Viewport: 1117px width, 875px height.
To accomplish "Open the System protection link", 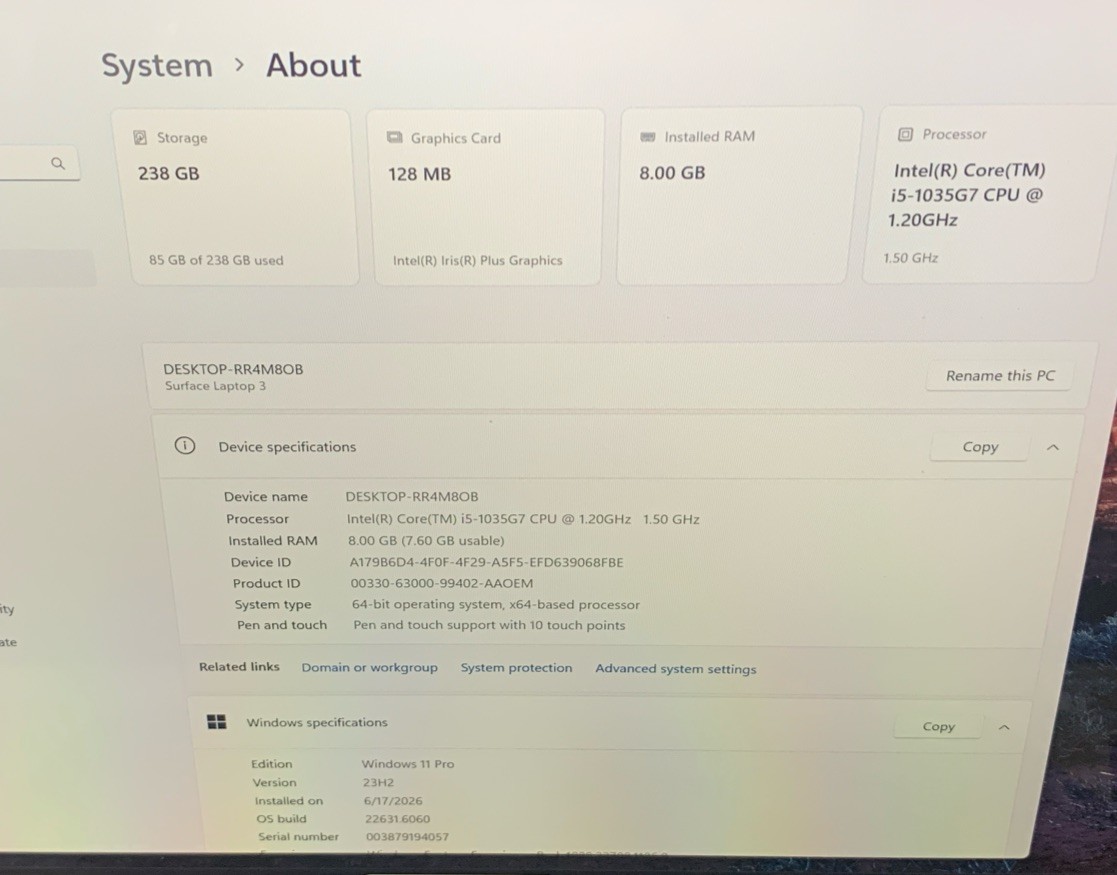I will click(516, 668).
